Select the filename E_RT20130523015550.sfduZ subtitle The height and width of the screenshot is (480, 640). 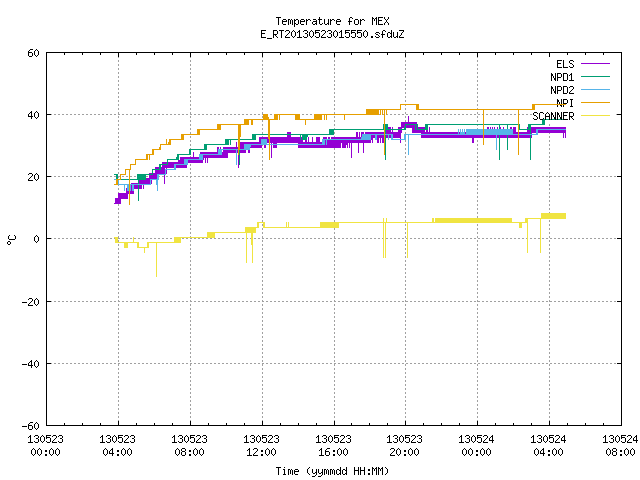point(332,34)
